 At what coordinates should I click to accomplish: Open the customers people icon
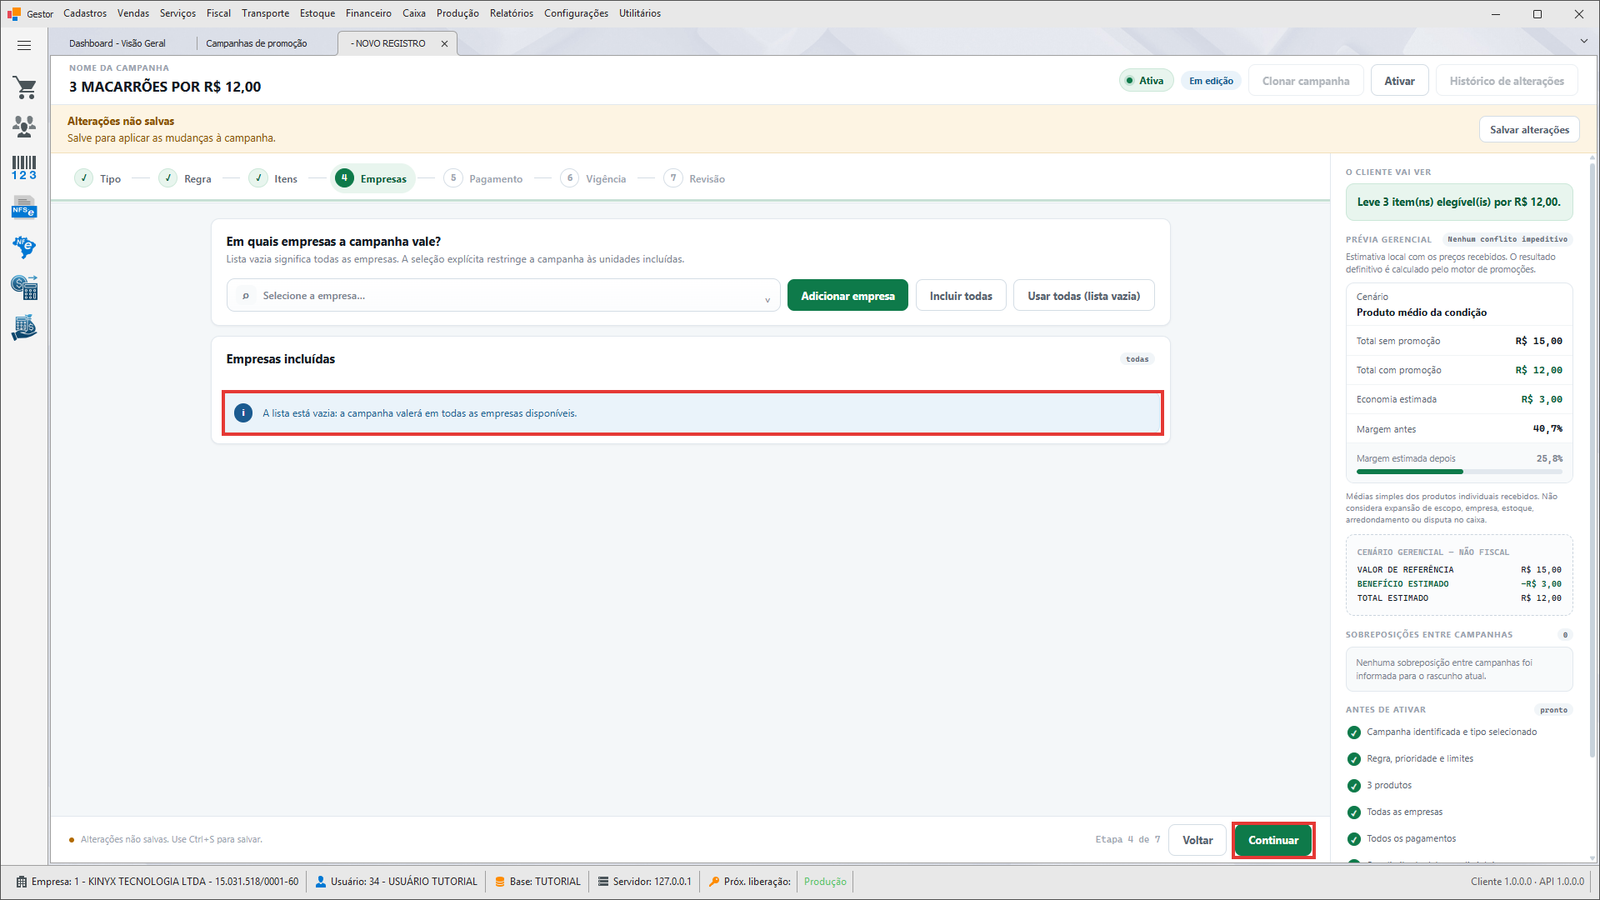click(x=24, y=126)
